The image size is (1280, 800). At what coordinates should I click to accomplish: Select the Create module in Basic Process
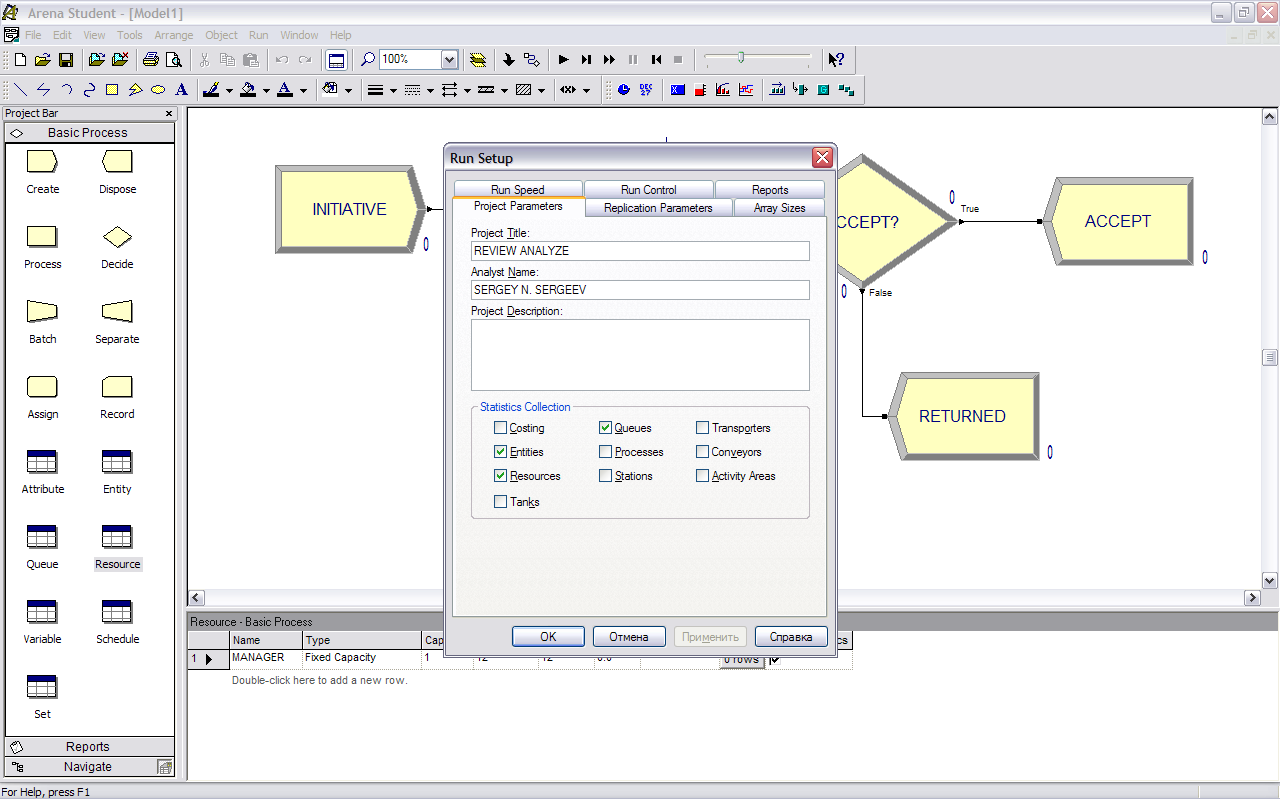pyautogui.click(x=42, y=162)
